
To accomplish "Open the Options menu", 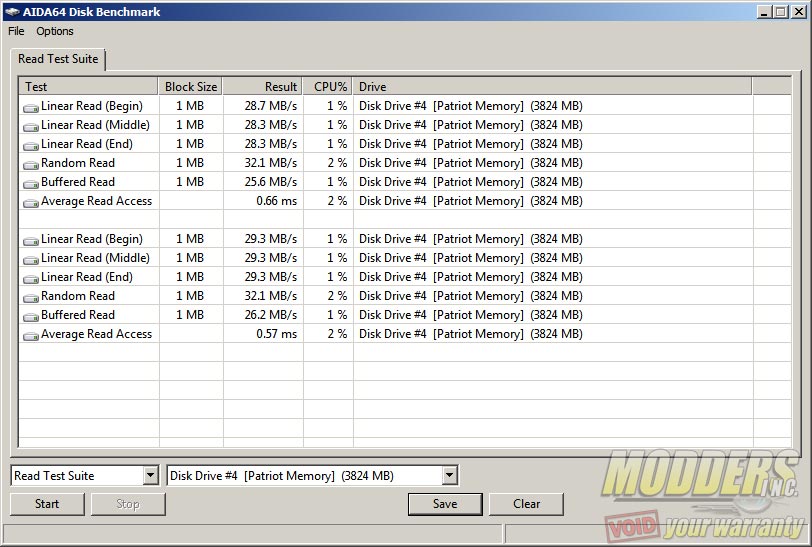I will 55,31.
